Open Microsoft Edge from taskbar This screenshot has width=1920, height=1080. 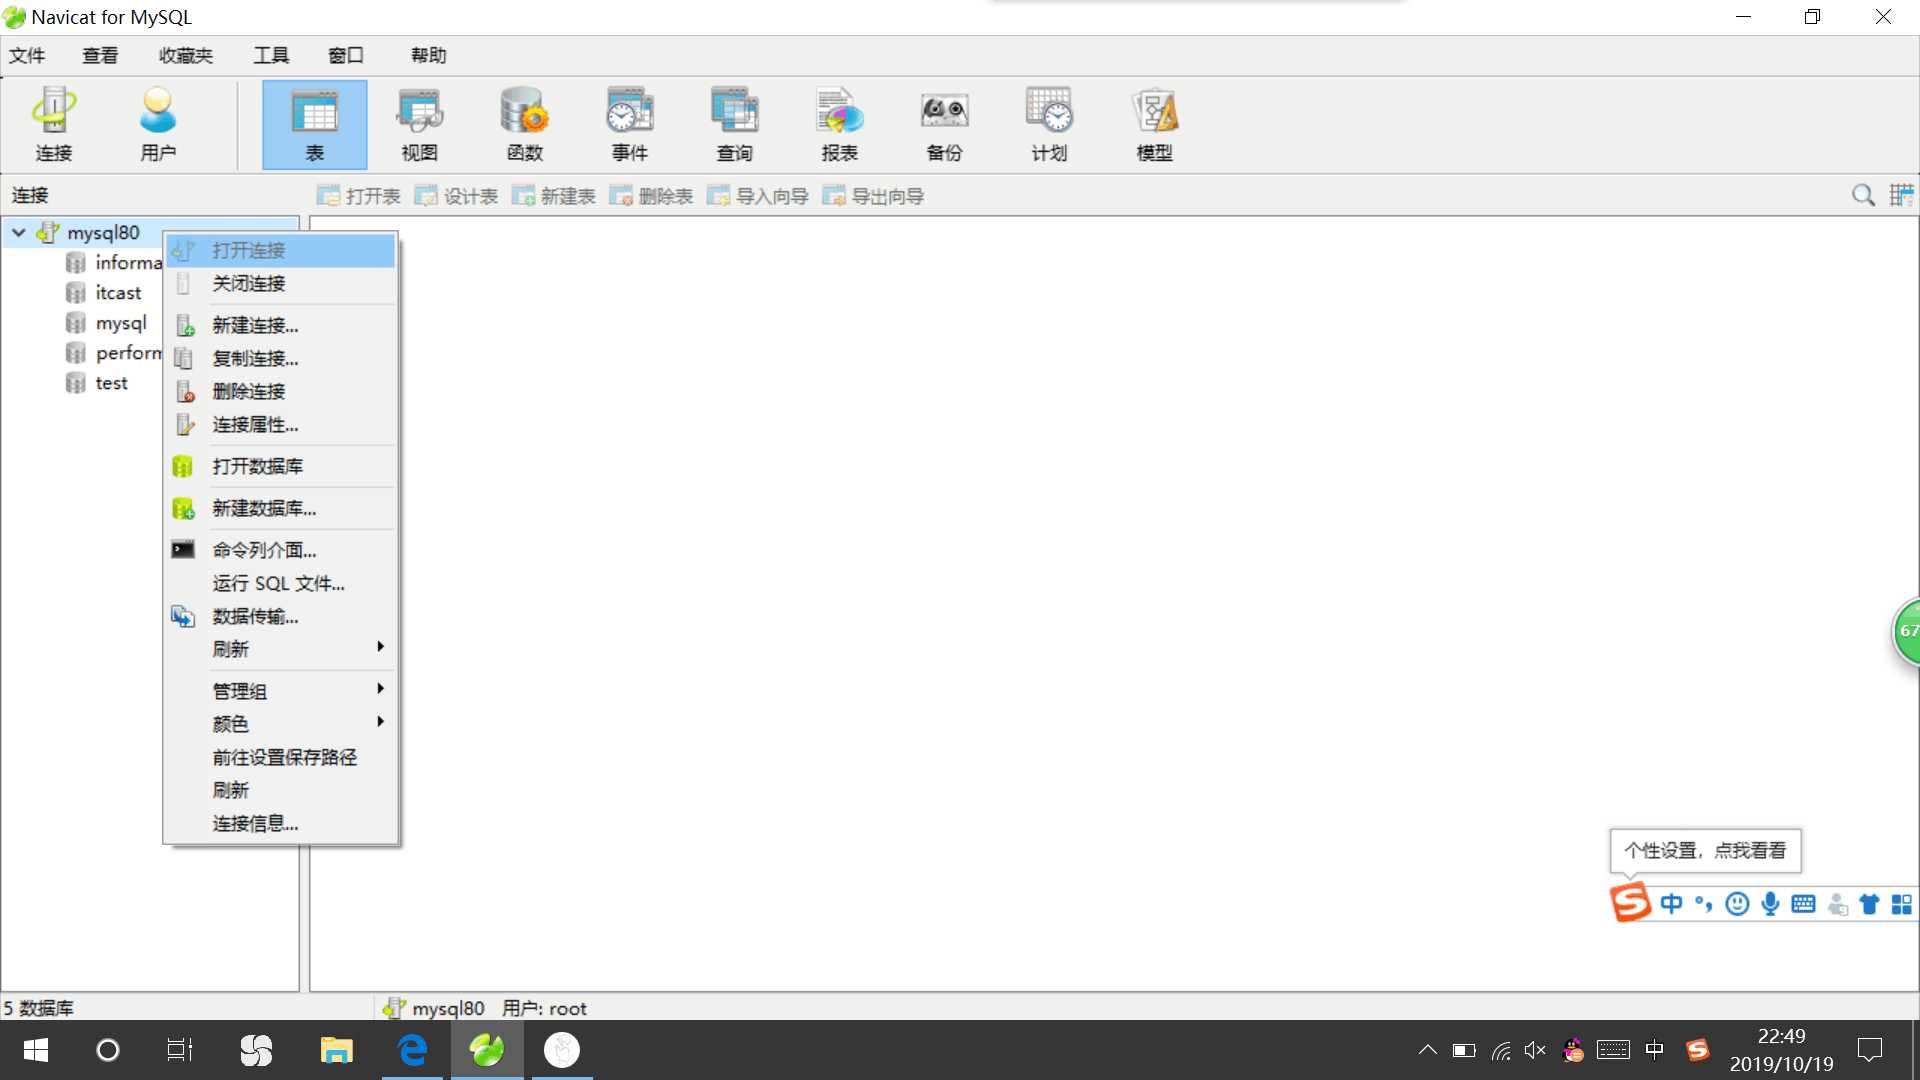coord(412,1050)
